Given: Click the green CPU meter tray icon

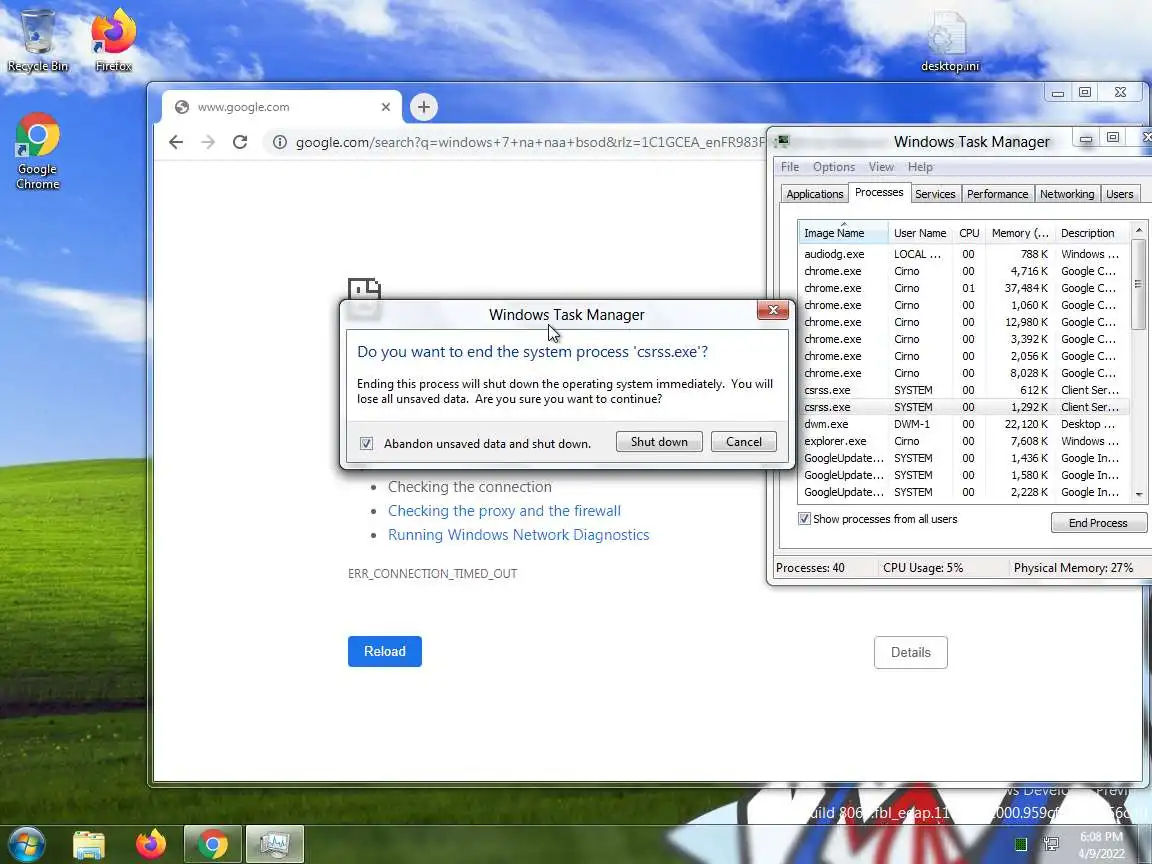Looking at the screenshot, I should click(x=1020, y=844).
